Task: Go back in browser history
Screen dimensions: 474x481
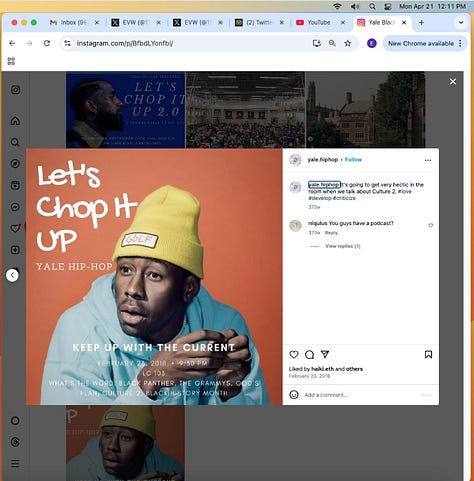Action: coord(12,43)
